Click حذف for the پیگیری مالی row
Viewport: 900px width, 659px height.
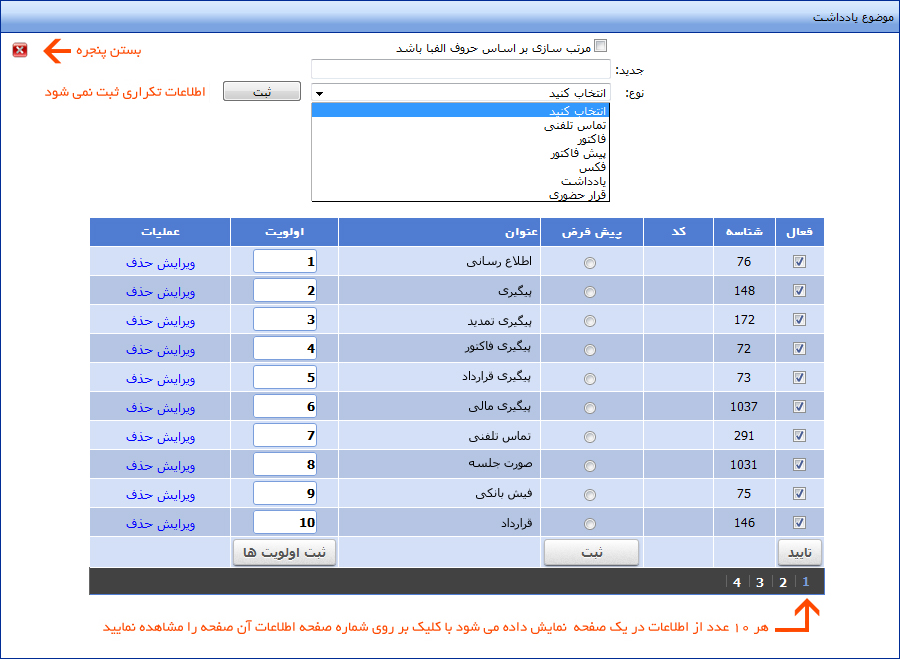coord(139,408)
